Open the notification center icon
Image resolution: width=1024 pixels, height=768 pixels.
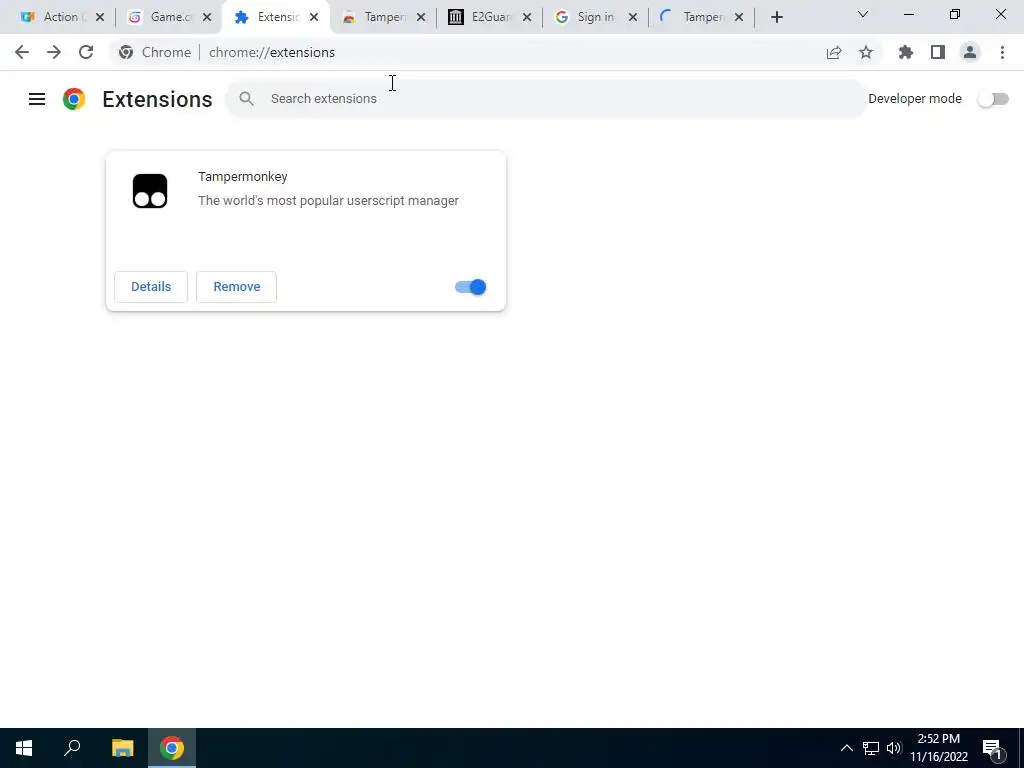click(992, 749)
